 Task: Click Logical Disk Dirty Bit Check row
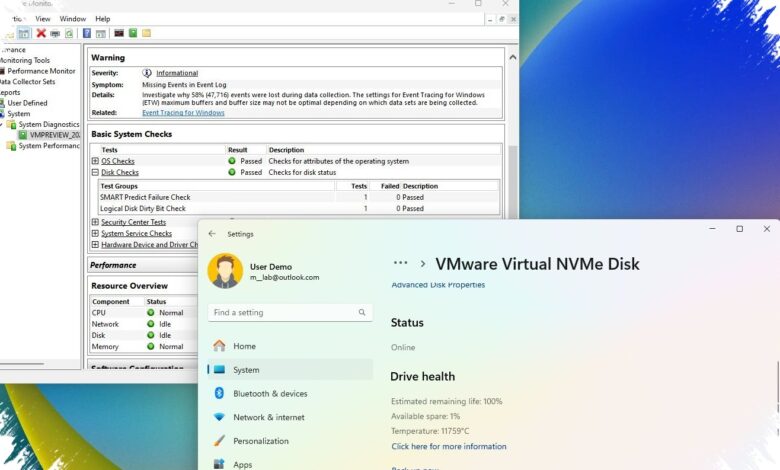(298, 208)
